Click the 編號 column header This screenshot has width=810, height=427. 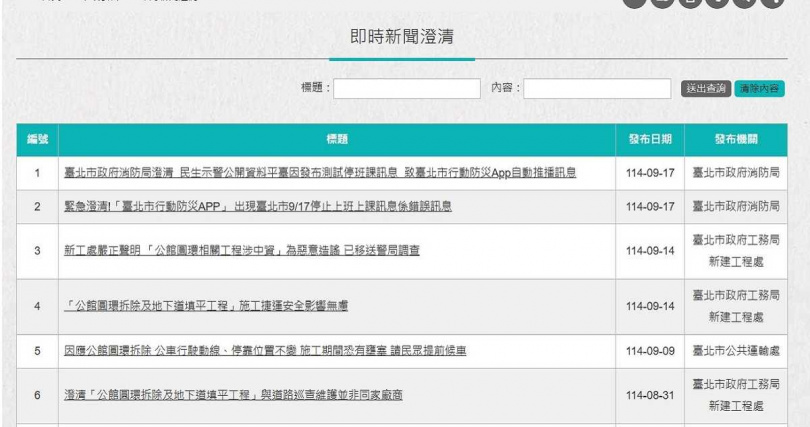point(37,139)
